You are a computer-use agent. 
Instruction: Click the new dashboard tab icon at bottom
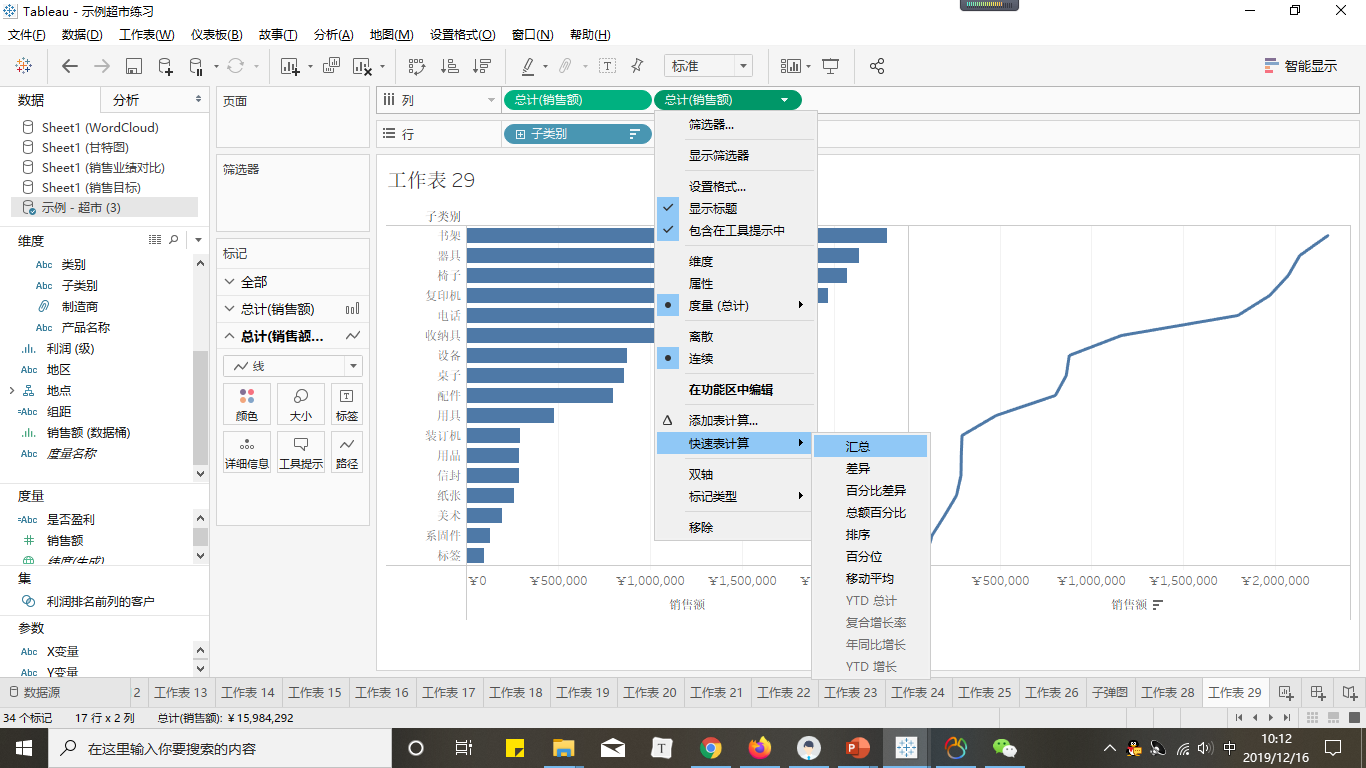coord(1318,692)
